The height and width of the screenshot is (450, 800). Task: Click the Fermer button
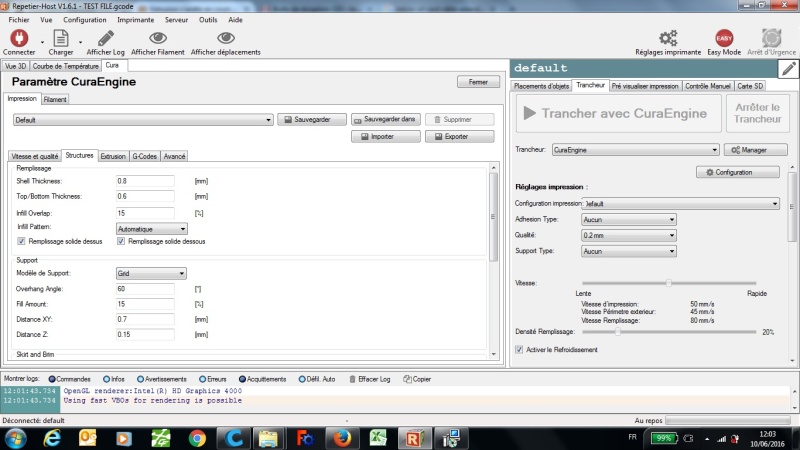(x=478, y=82)
